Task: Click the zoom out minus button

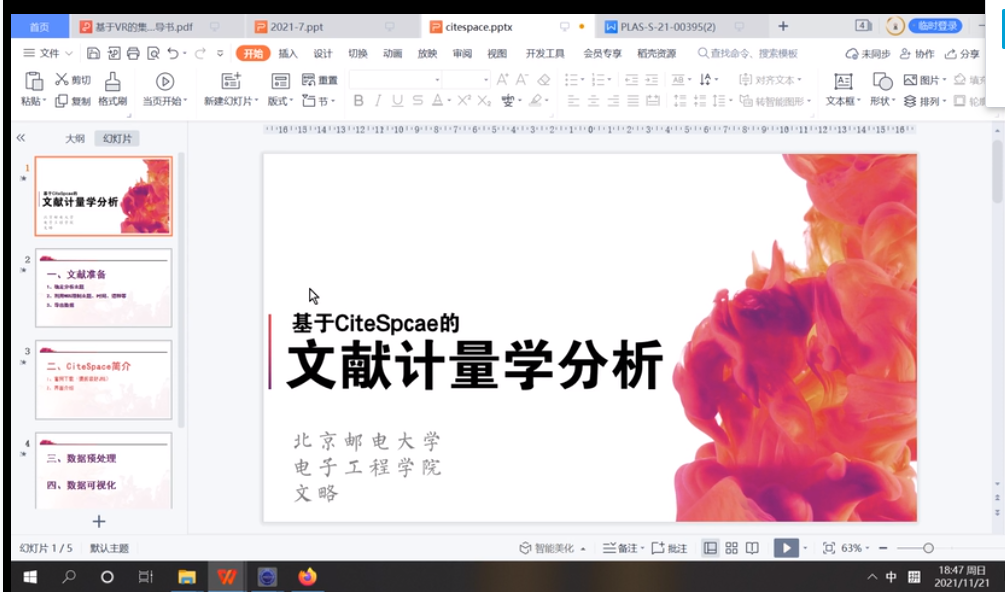Action: [883, 548]
